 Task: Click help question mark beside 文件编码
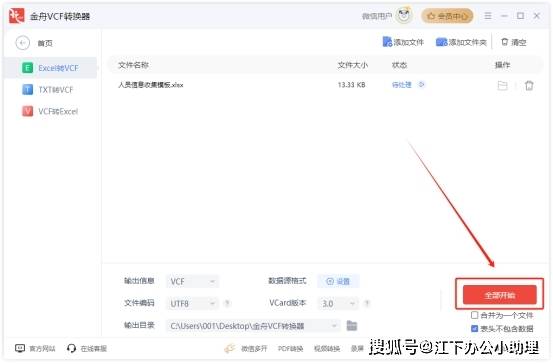tap(227, 303)
